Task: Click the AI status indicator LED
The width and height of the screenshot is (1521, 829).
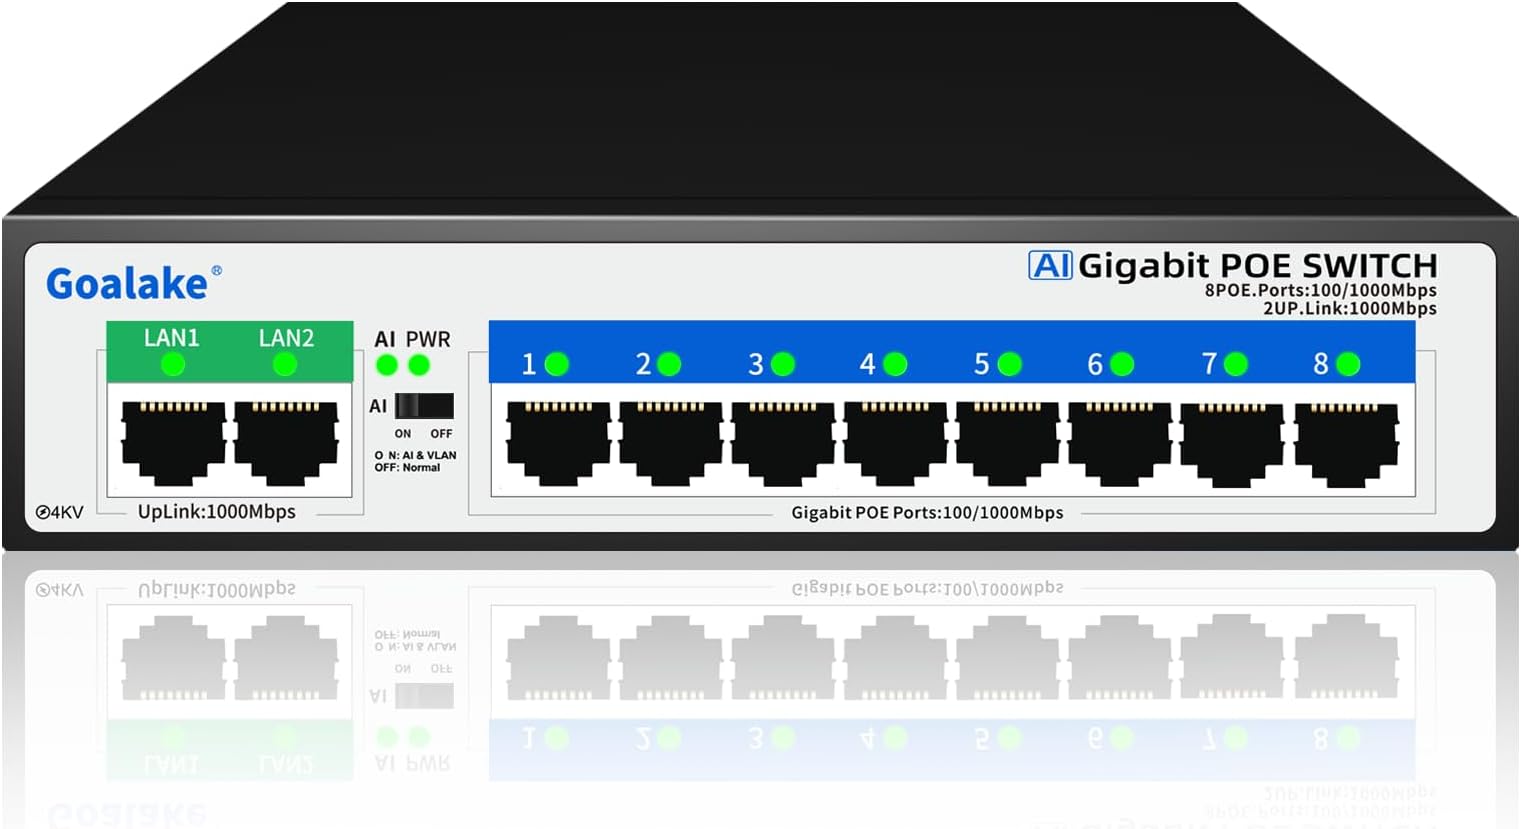Action: click(x=385, y=366)
